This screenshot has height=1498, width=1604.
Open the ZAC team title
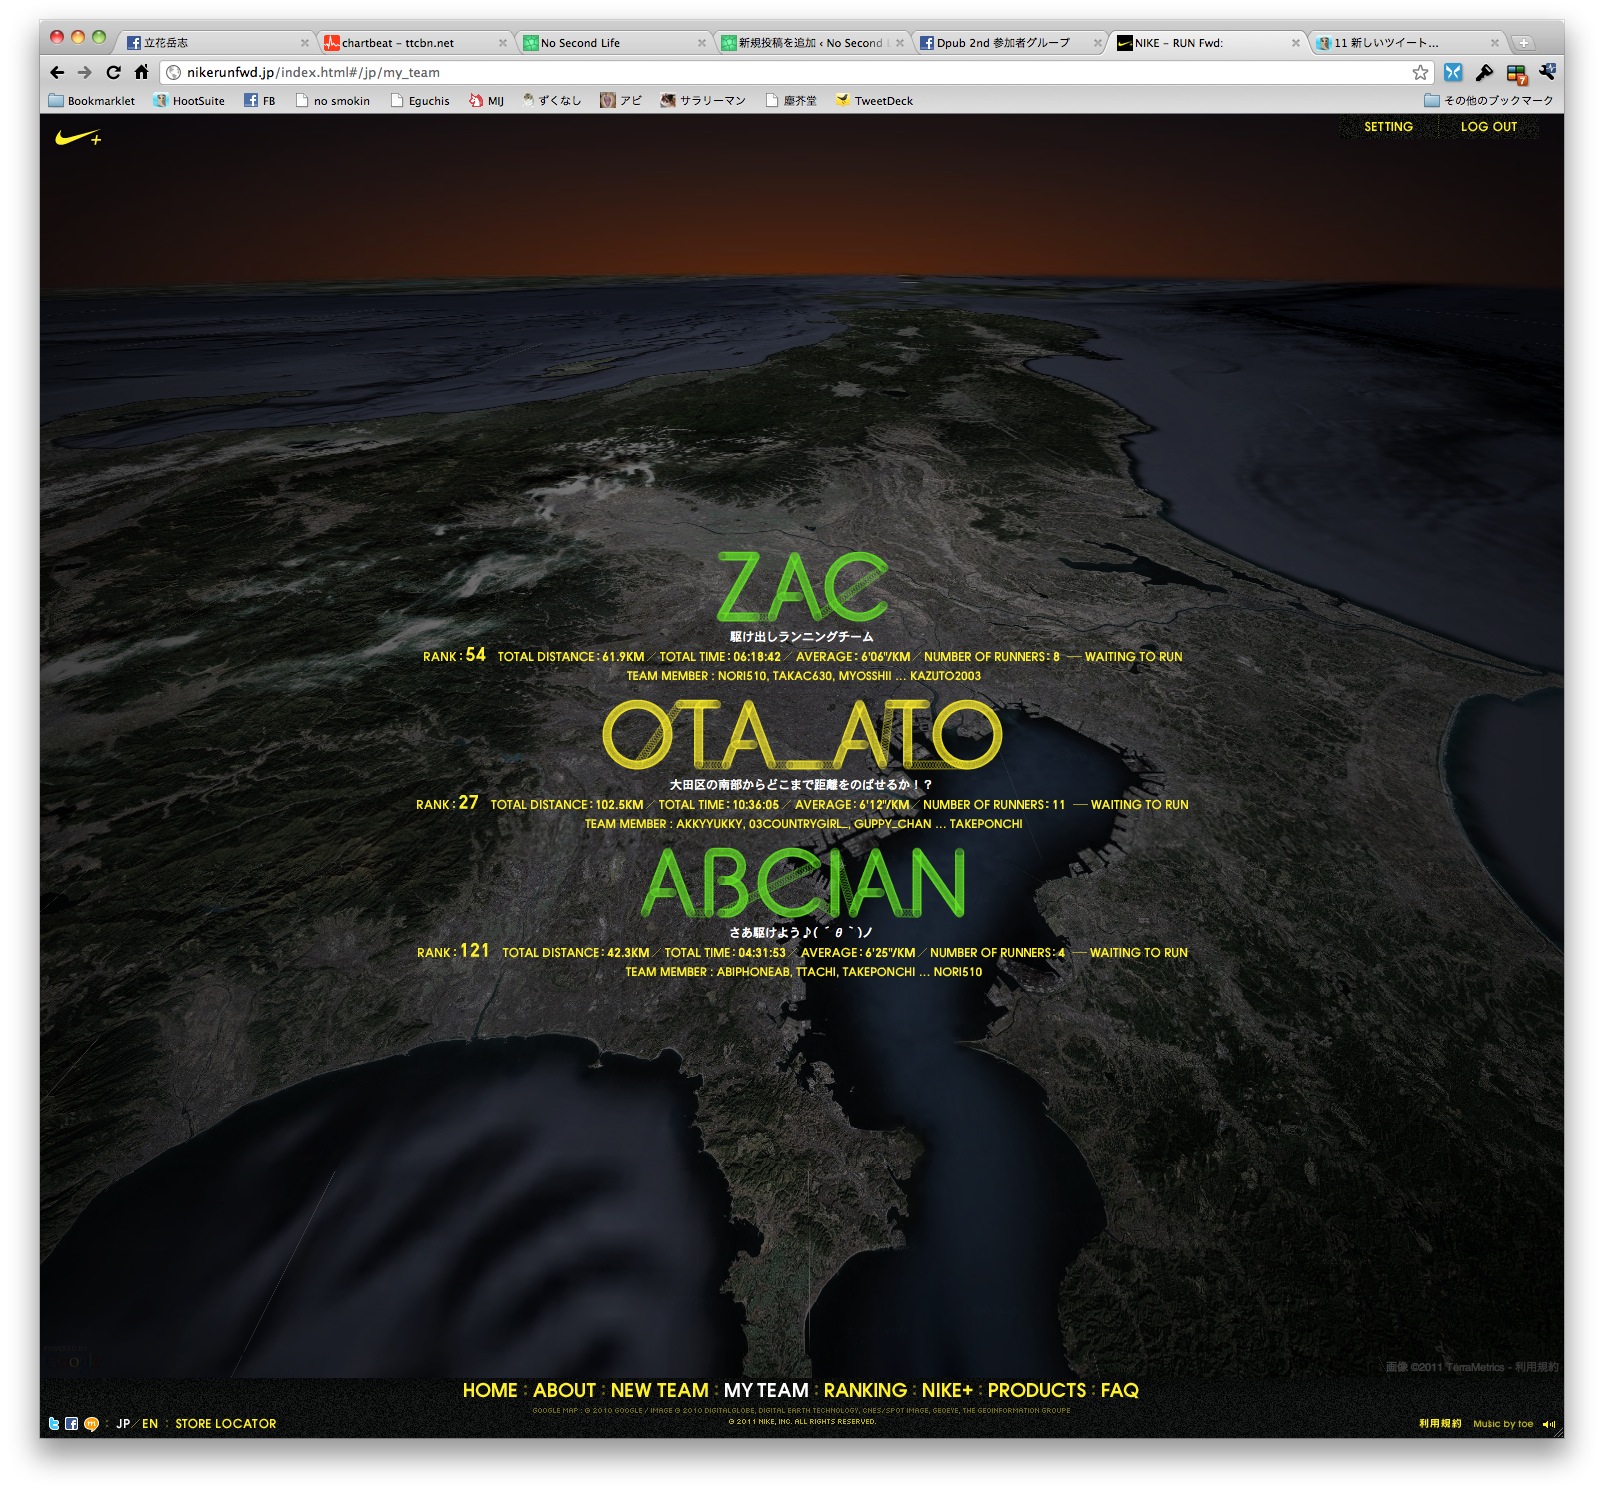coord(802,586)
